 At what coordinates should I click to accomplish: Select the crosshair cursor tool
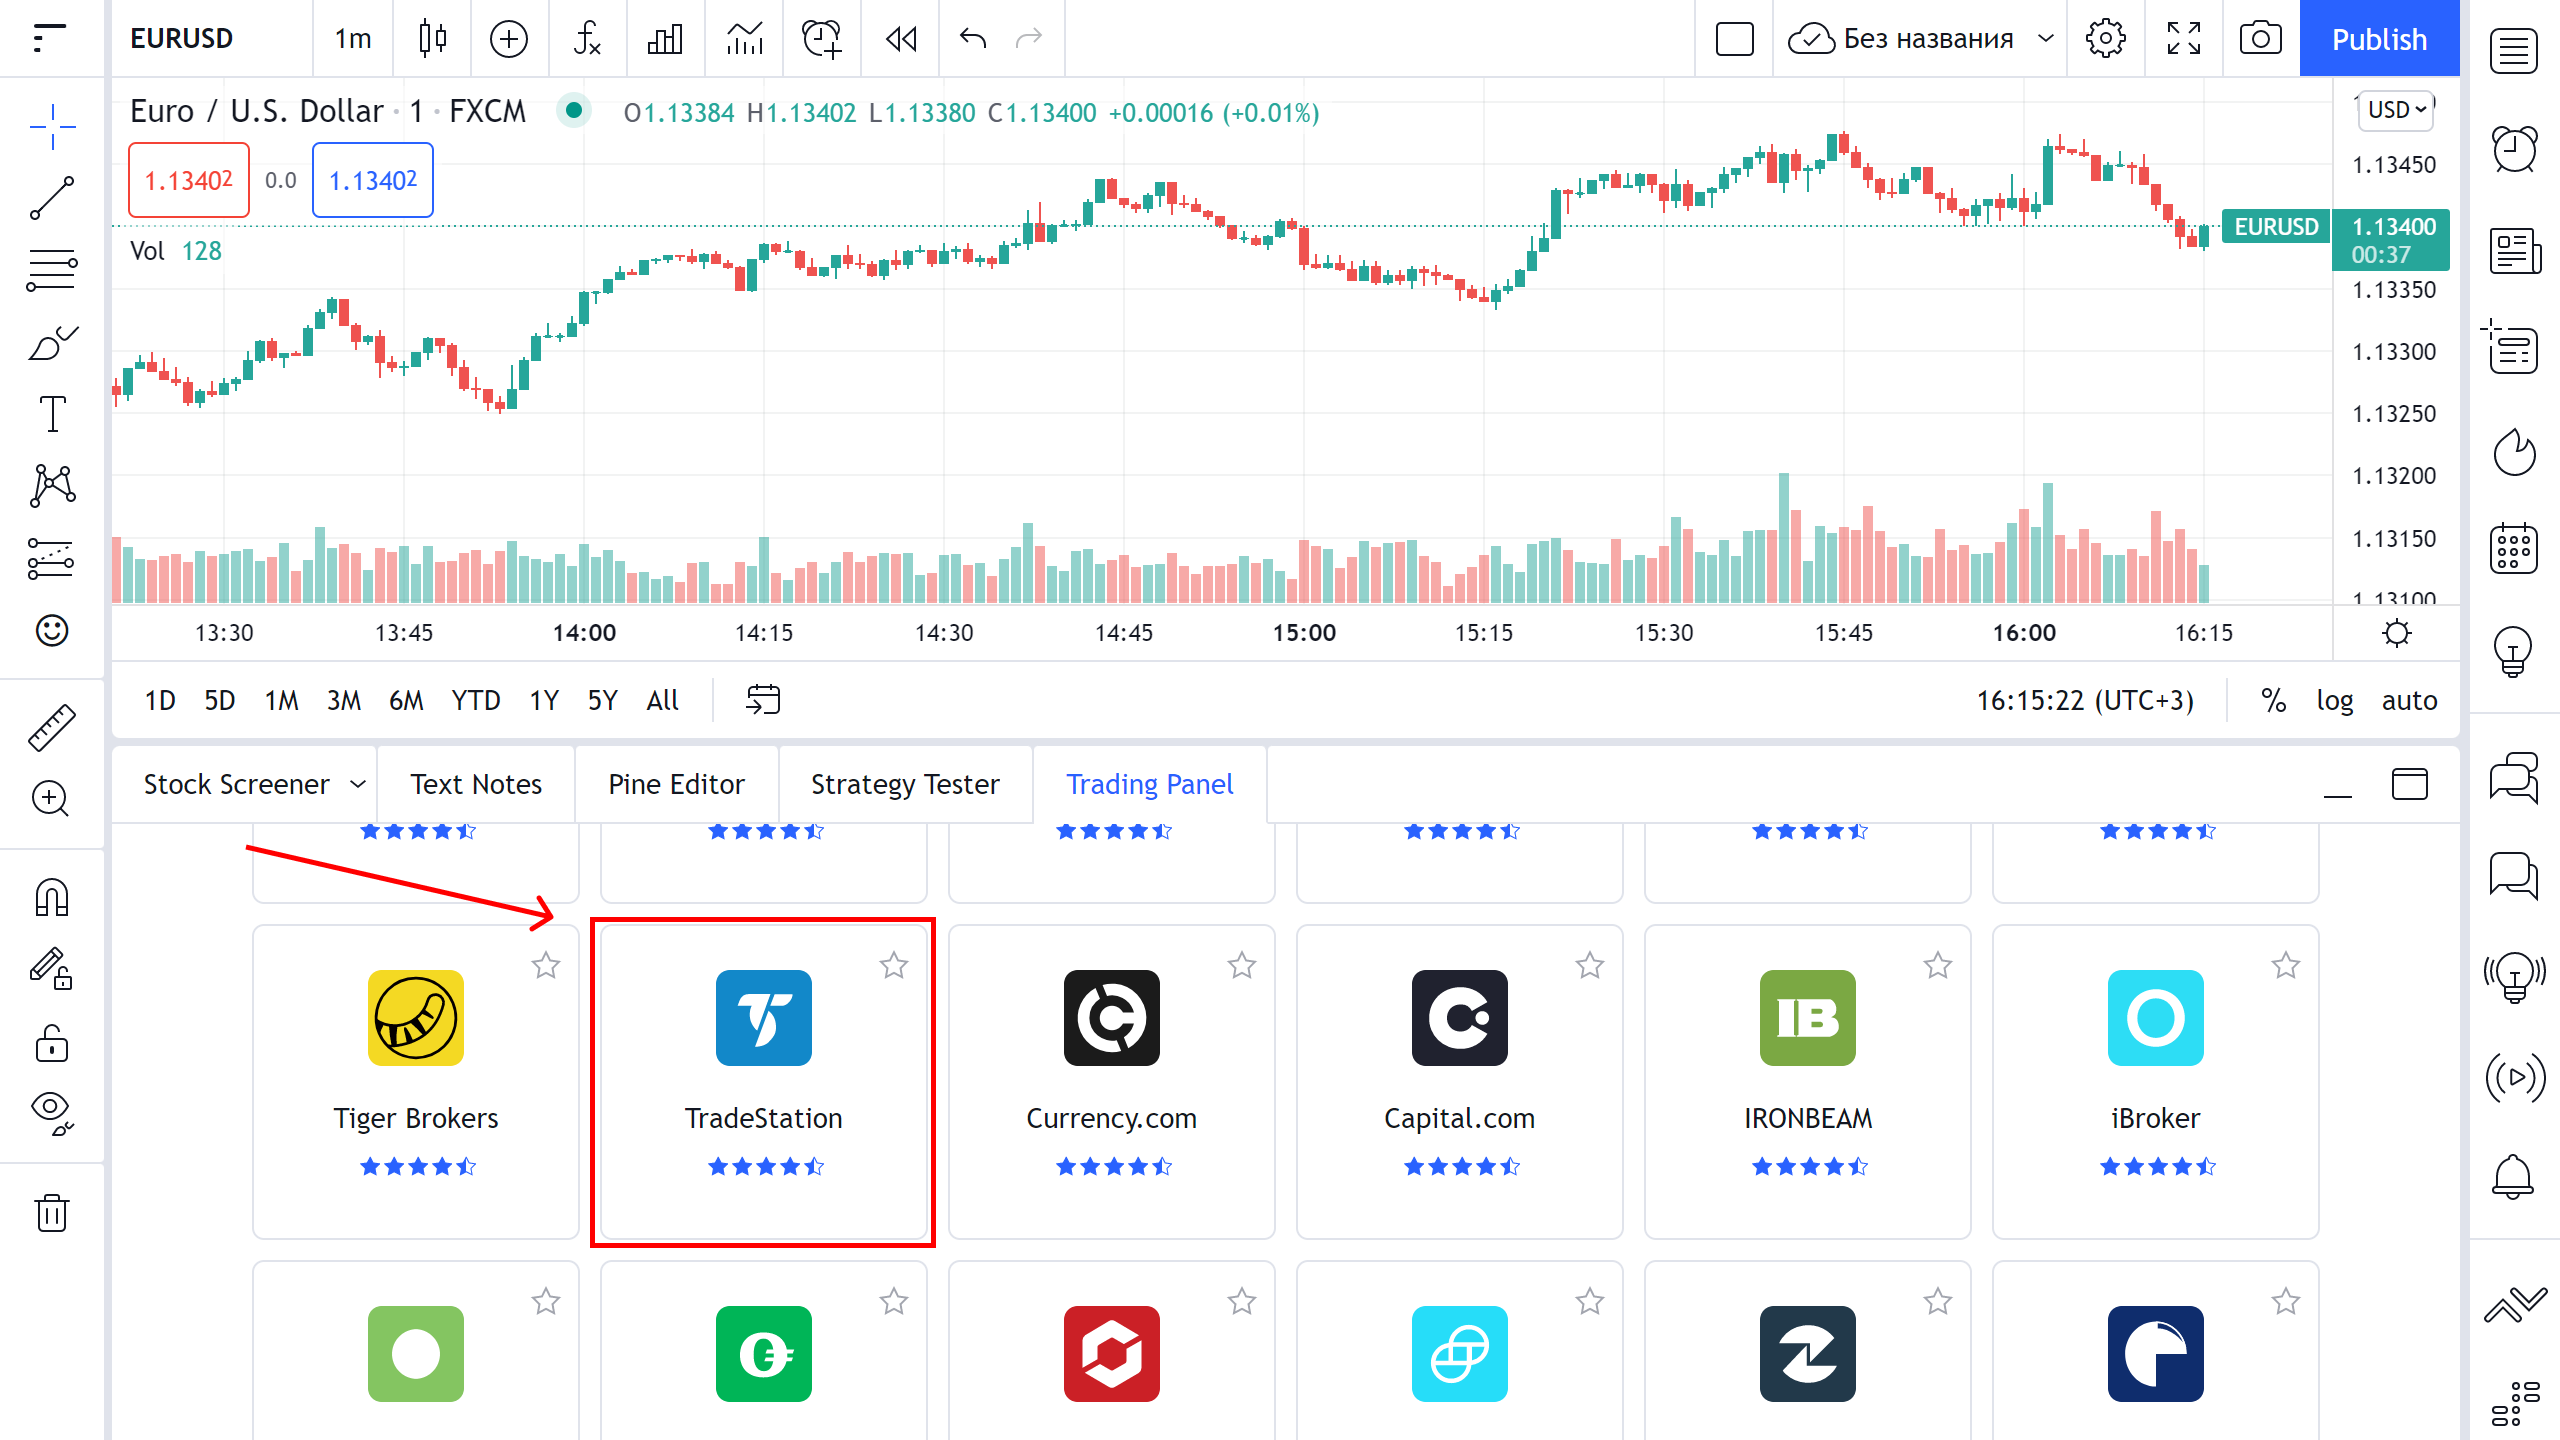coord(52,126)
